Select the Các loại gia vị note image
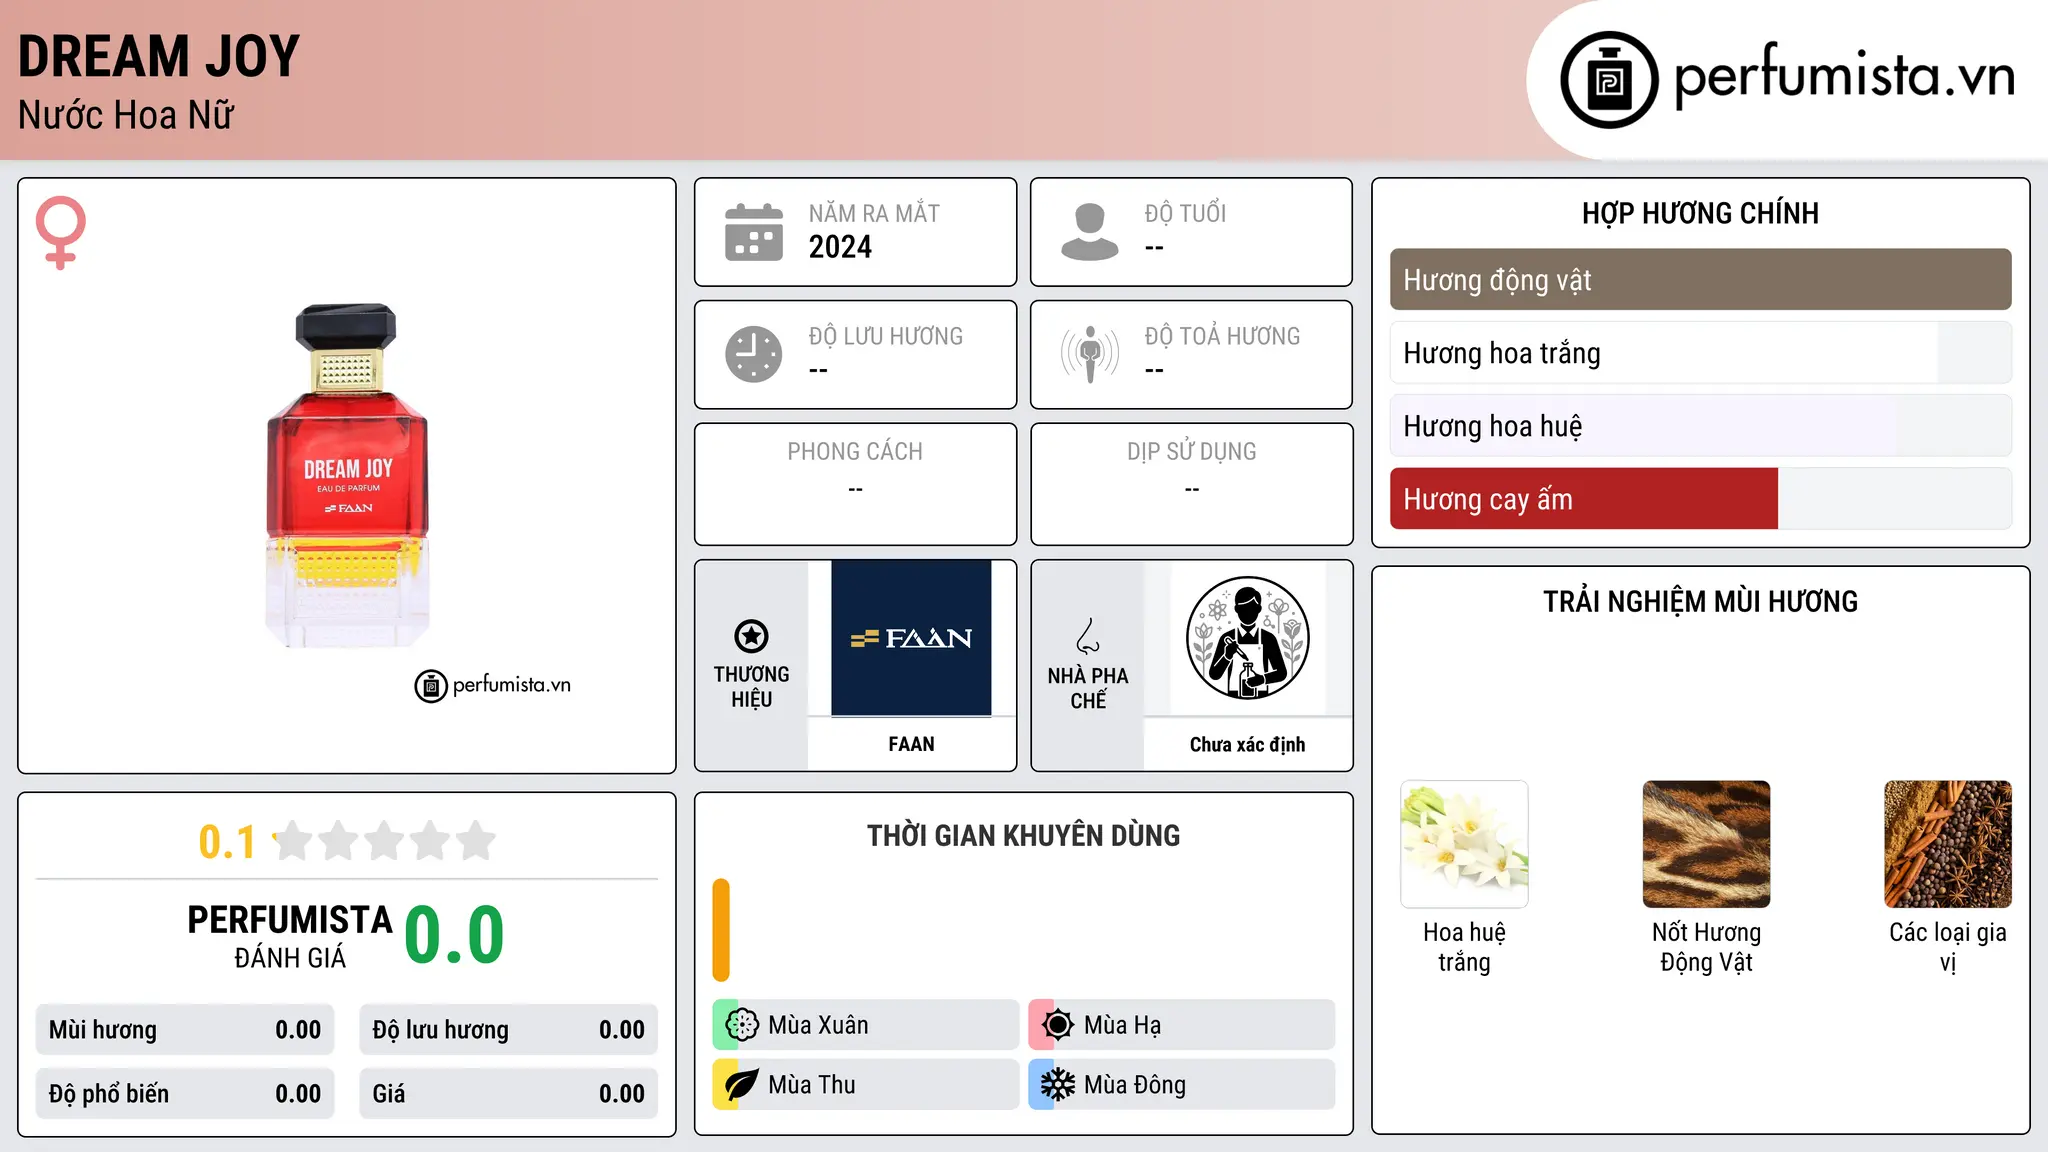 click(1948, 844)
